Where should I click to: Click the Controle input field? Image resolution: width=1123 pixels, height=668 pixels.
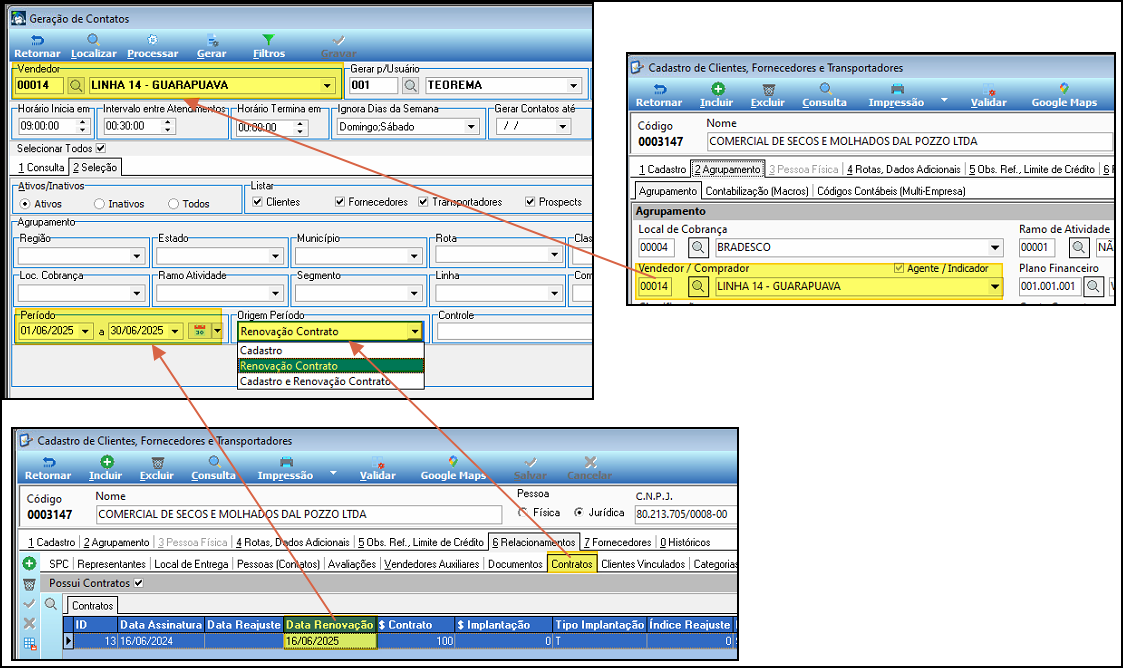(515, 331)
